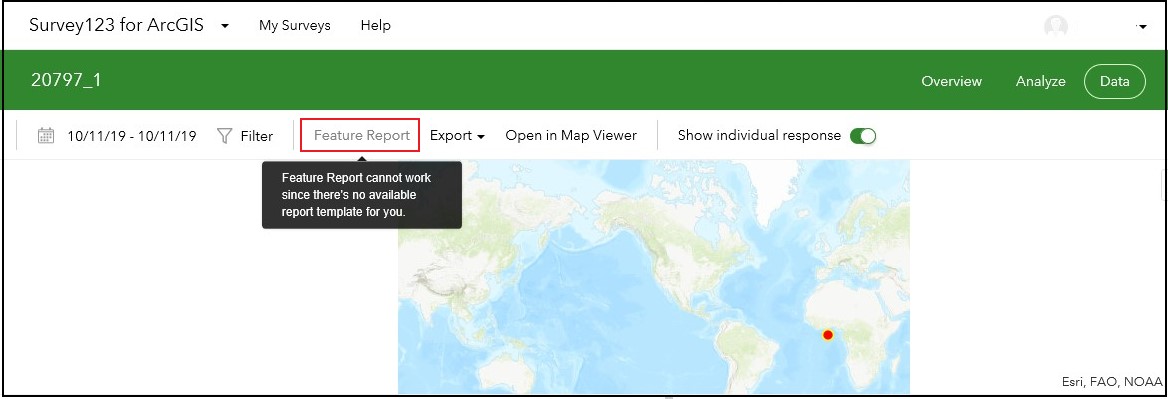Switch to the Overview tab
The image size is (1168, 399).
pos(951,81)
